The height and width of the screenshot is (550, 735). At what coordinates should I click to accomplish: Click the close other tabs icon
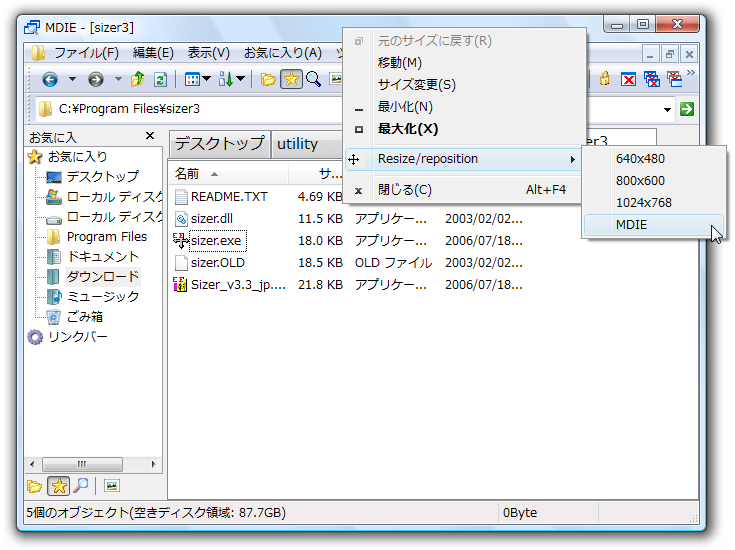point(675,79)
